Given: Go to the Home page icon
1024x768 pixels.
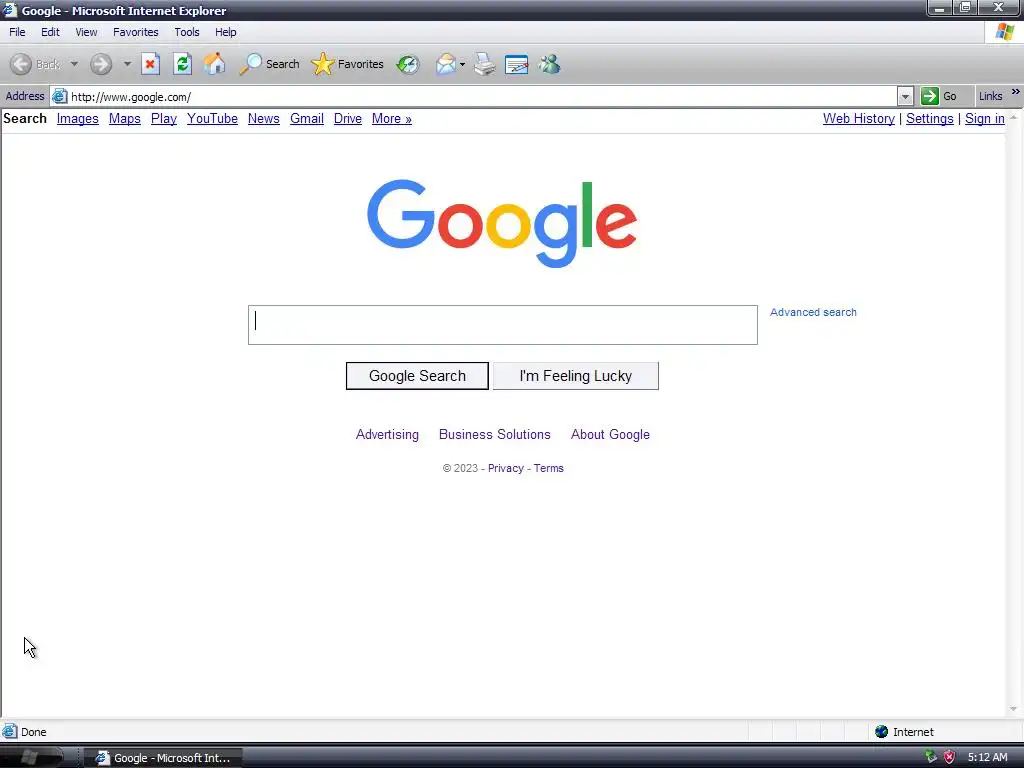Looking at the screenshot, I should coord(214,64).
